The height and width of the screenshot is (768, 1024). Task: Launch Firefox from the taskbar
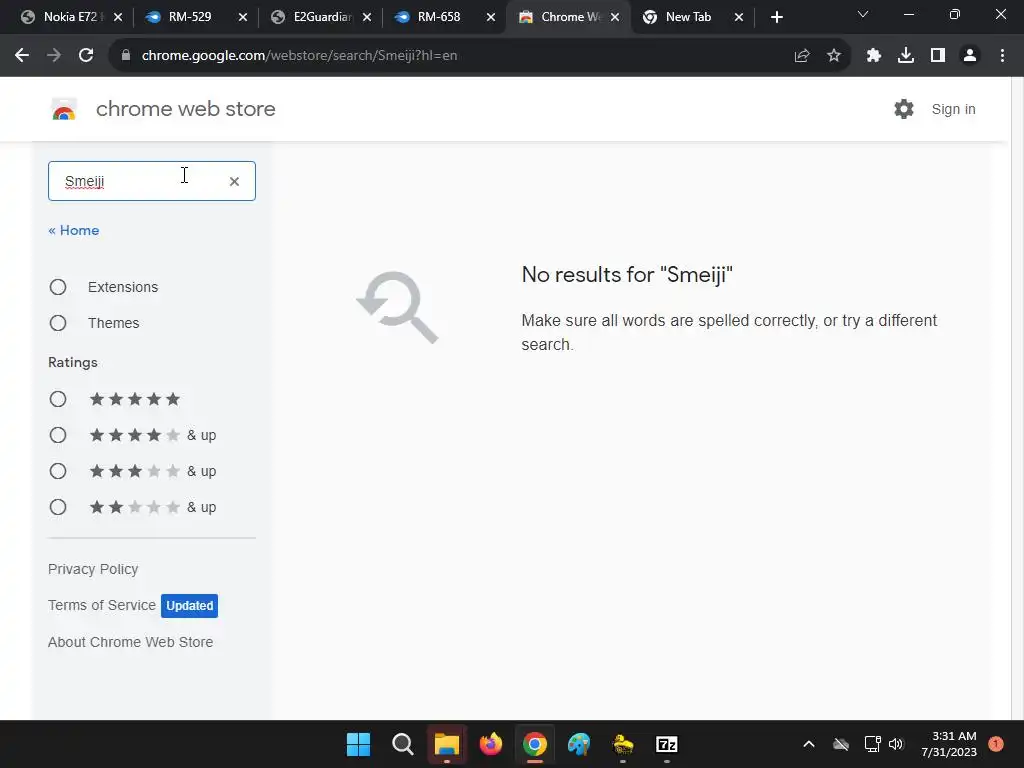[490, 744]
